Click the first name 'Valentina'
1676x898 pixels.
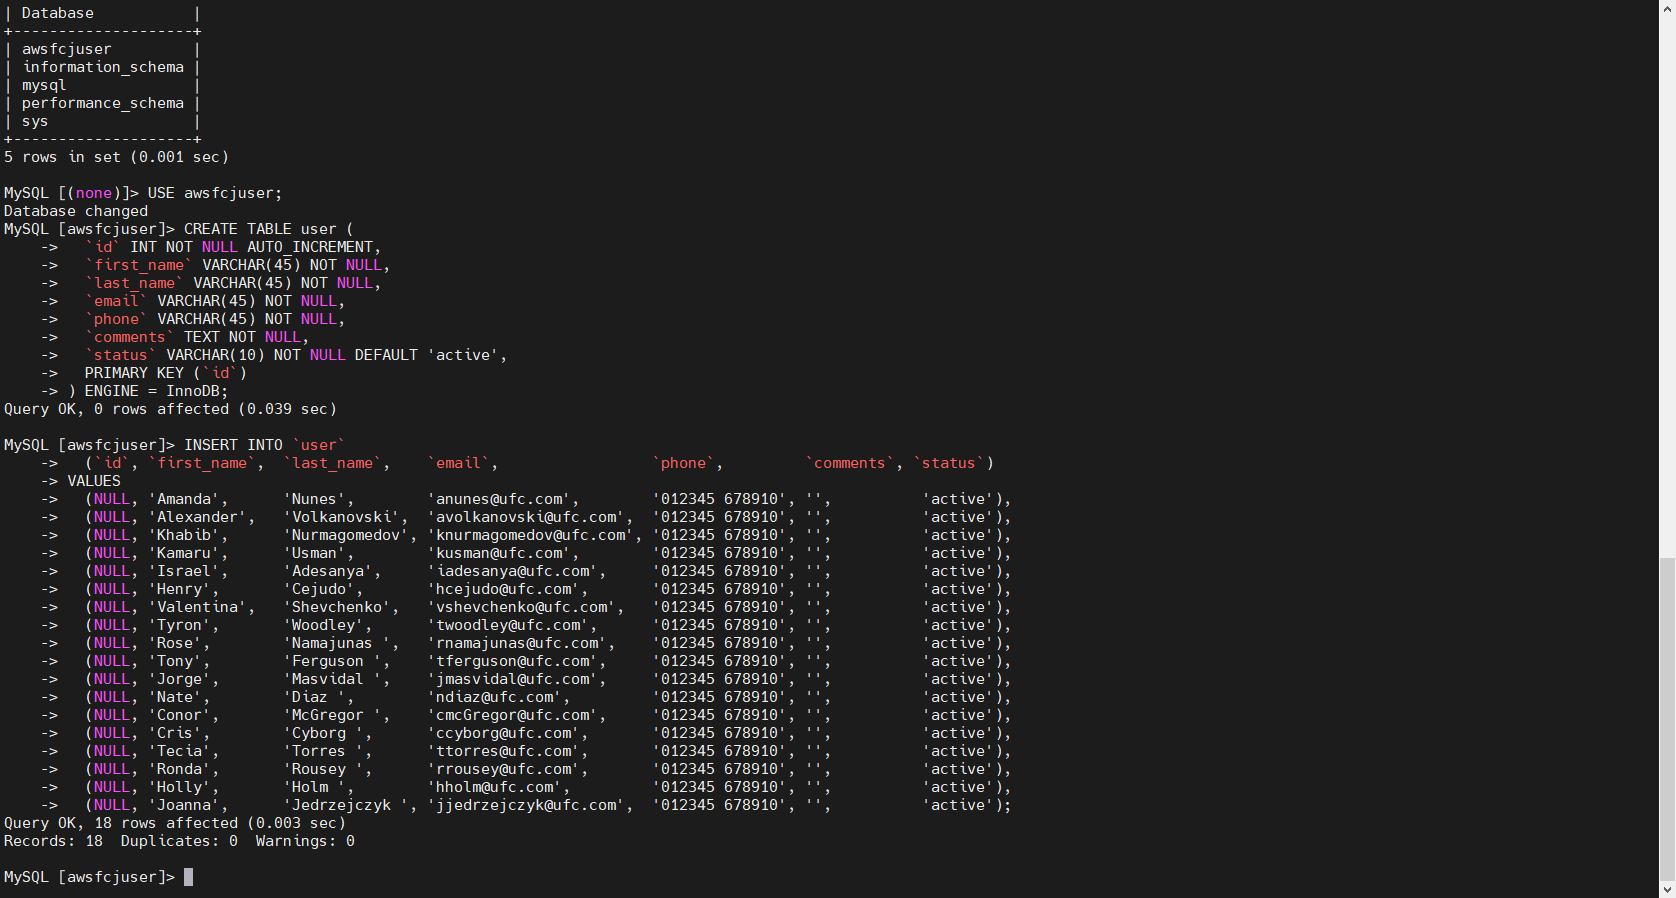(198, 607)
